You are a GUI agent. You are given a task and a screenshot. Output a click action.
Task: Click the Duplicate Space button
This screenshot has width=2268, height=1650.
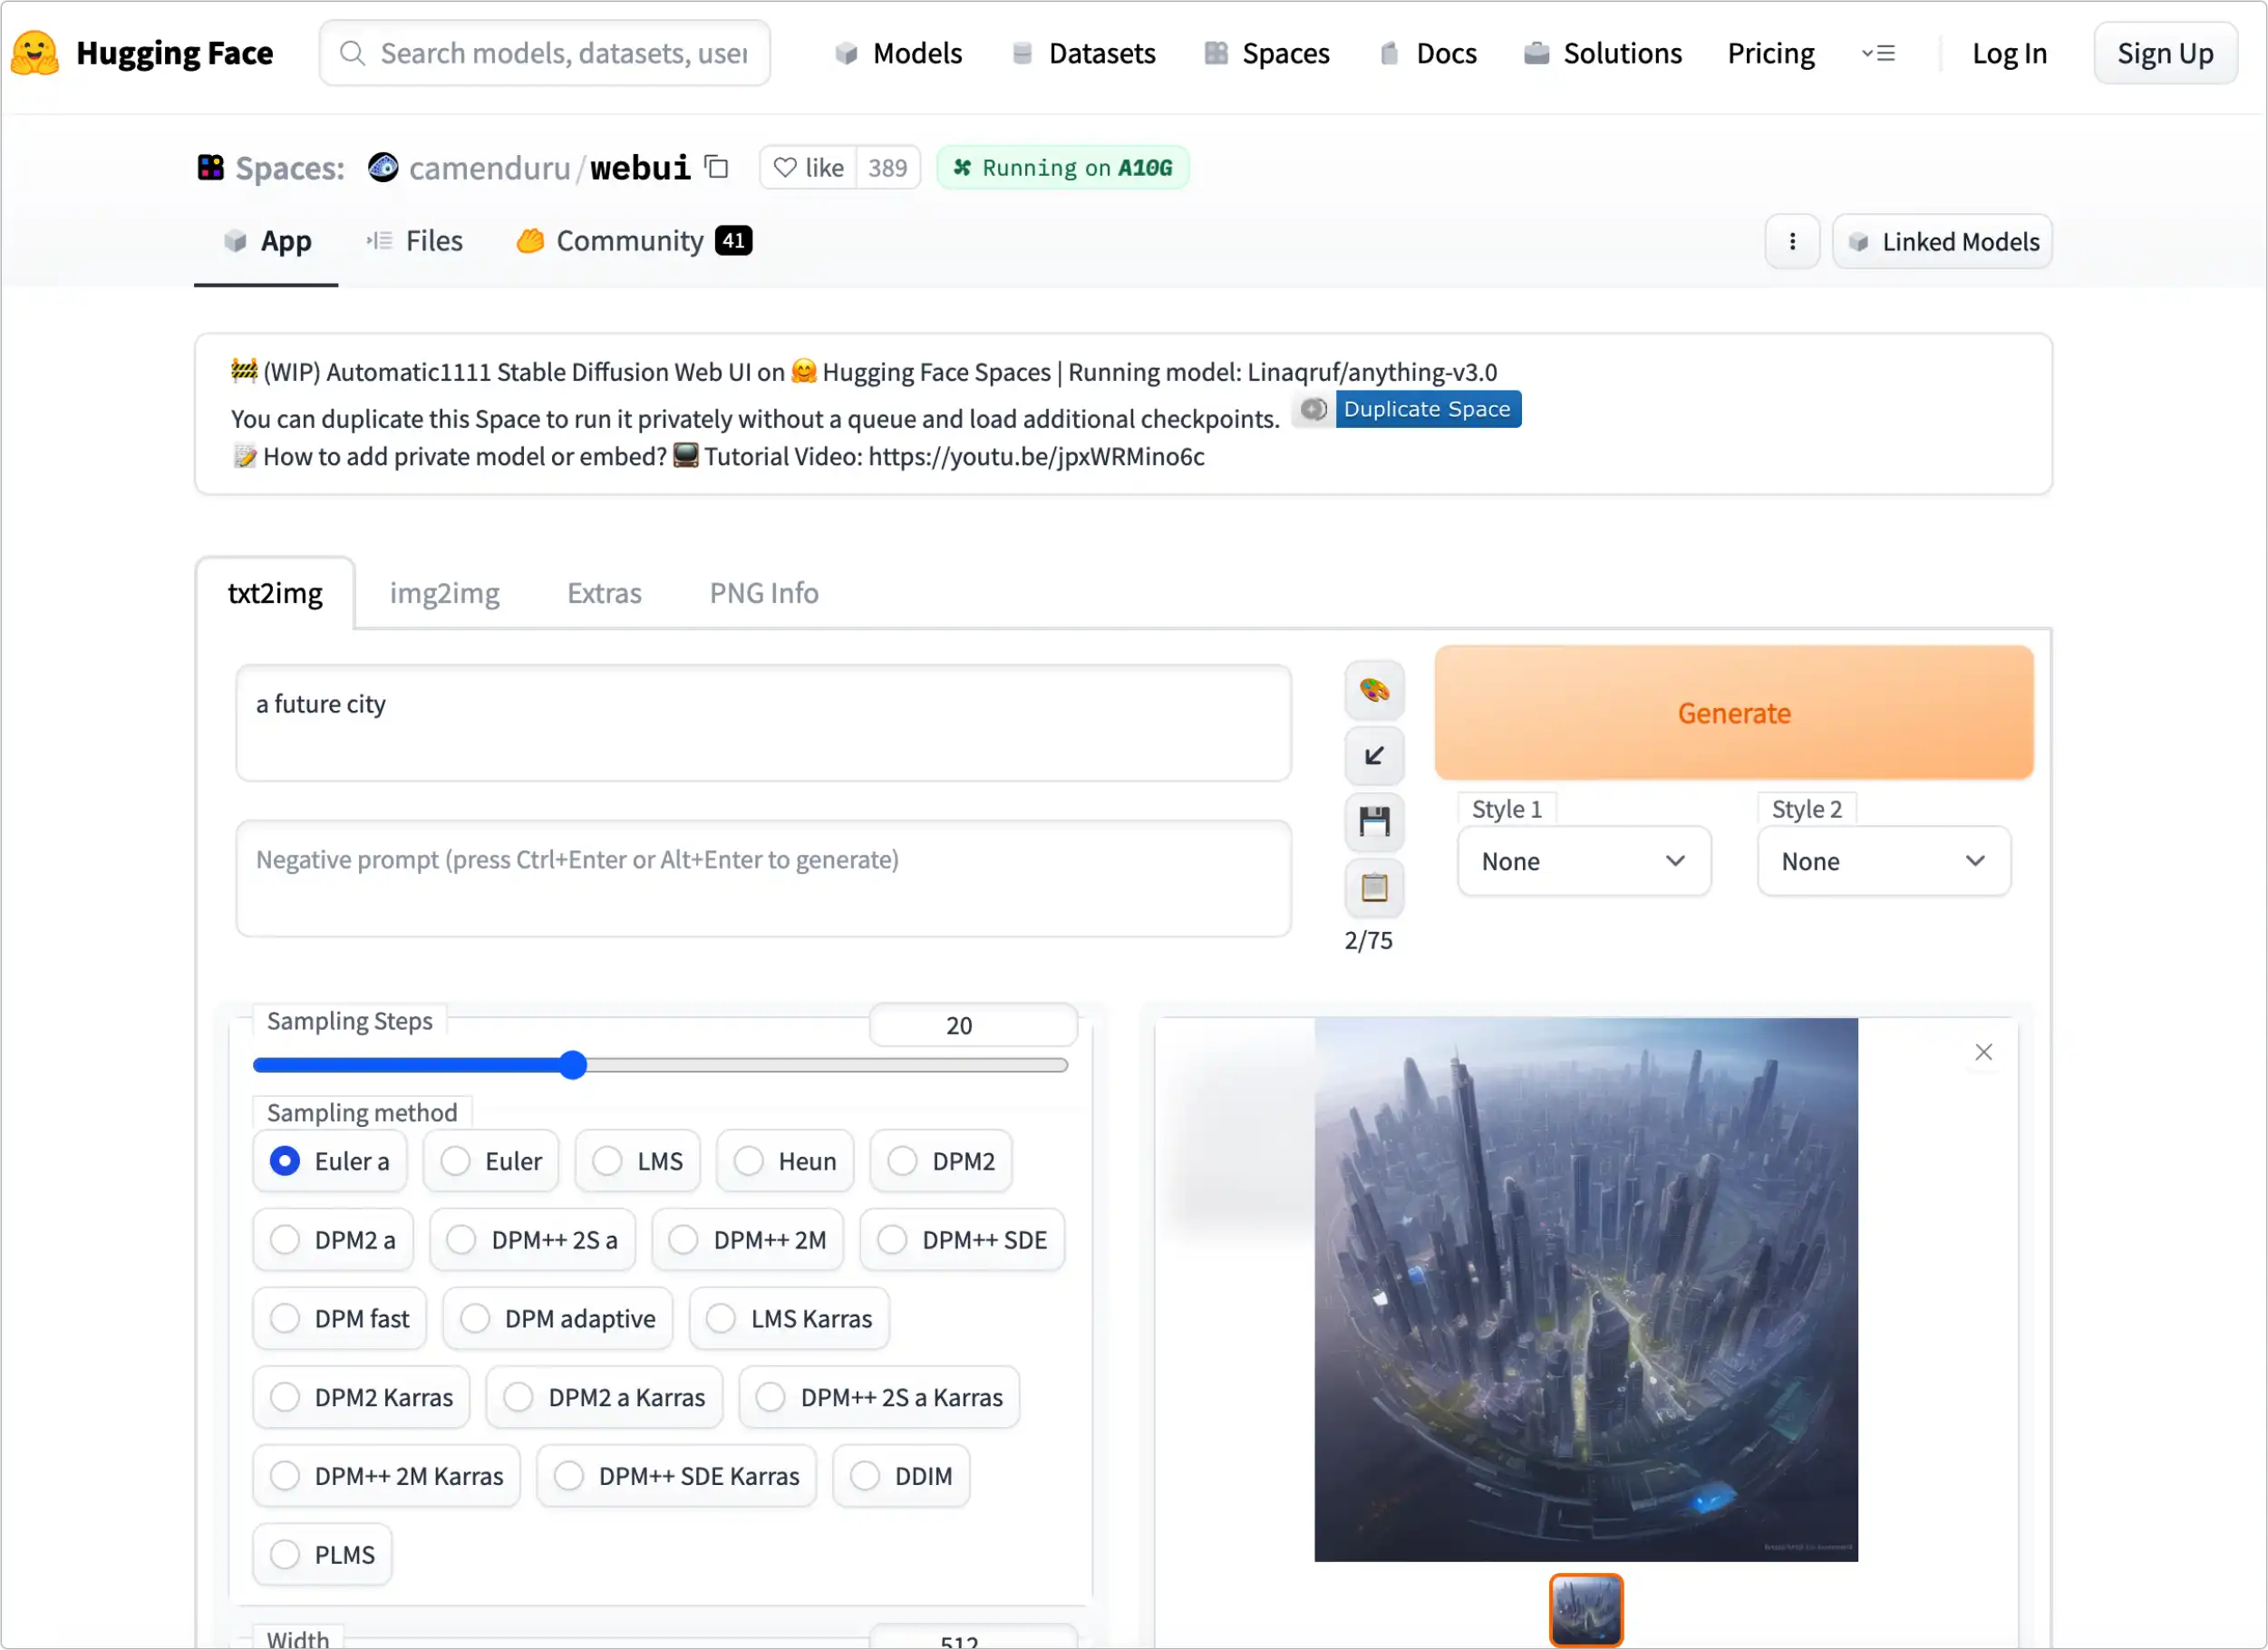pos(1426,409)
